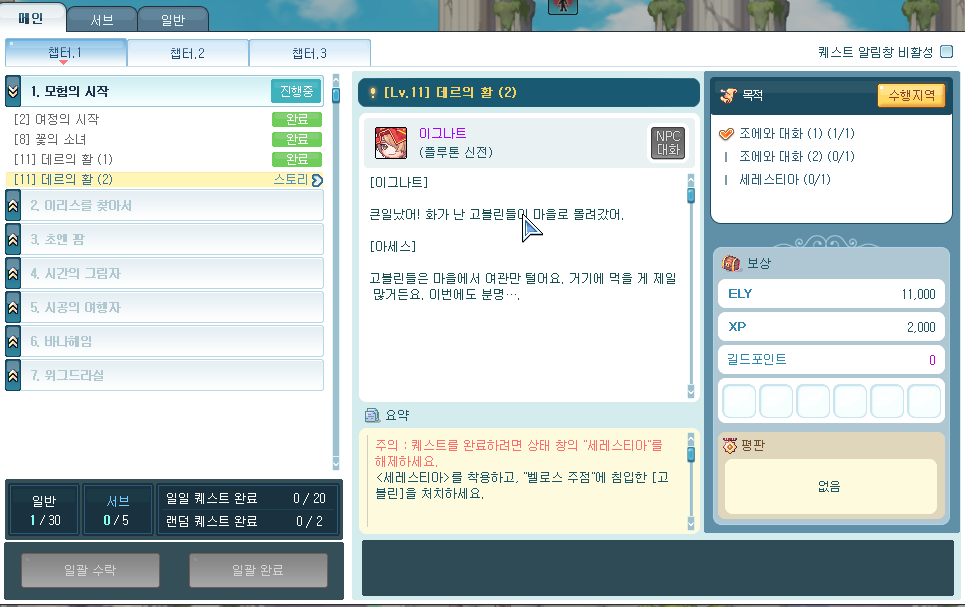The image size is (965, 607).
Task: Switch to the 서브 tab
Action: tap(101, 19)
